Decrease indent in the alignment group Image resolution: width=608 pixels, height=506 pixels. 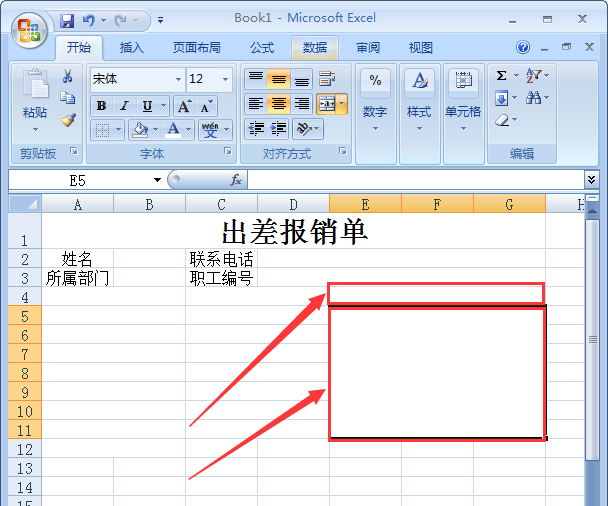pos(256,128)
